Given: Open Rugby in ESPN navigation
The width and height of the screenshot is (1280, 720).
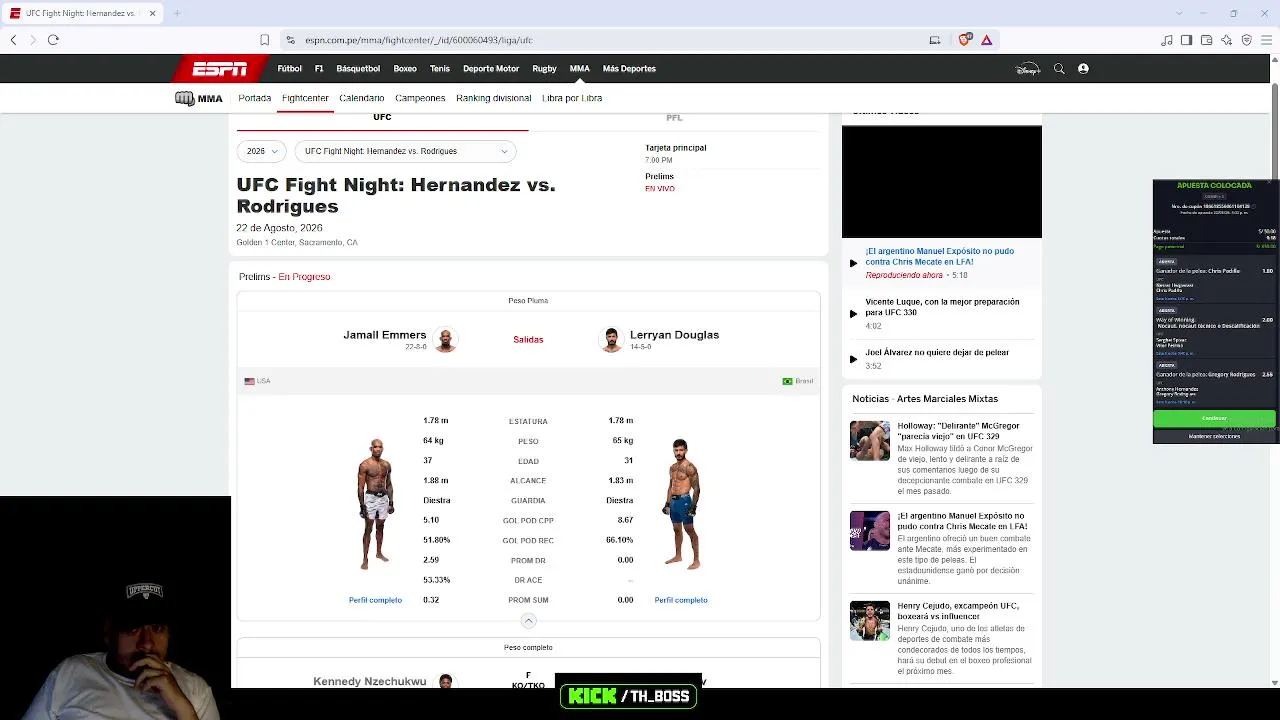Looking at the screenshot, I should [x=544, y=69].
